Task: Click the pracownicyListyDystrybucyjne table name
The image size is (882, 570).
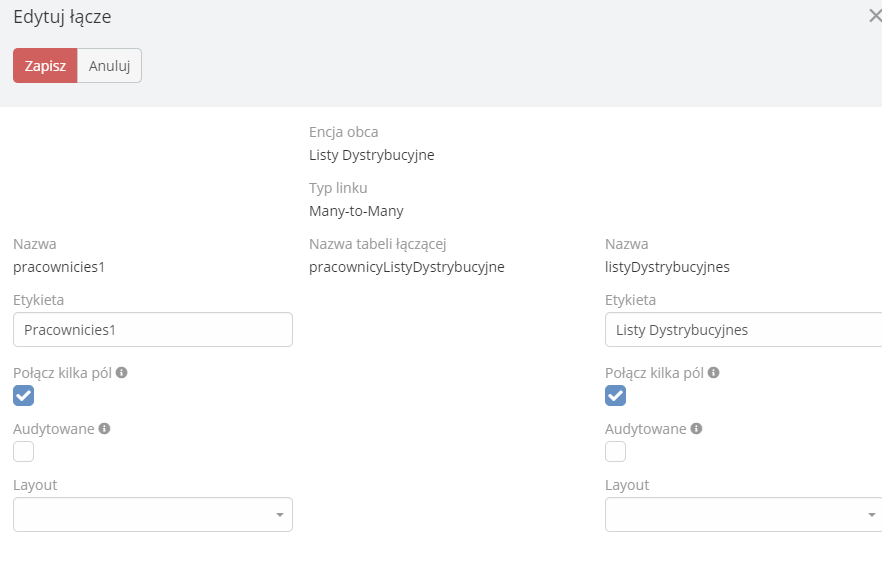Action: (x=406, y=267)
